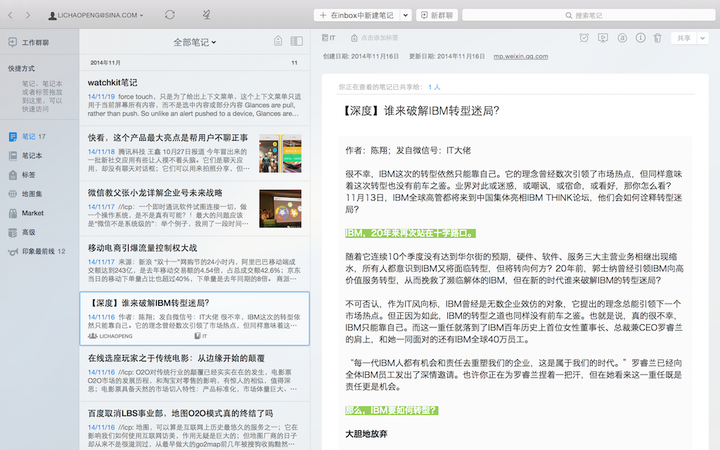Click the Shortcuts (快捷方式) header
Viewport: 720px width, 450px height.
(21, 68)
